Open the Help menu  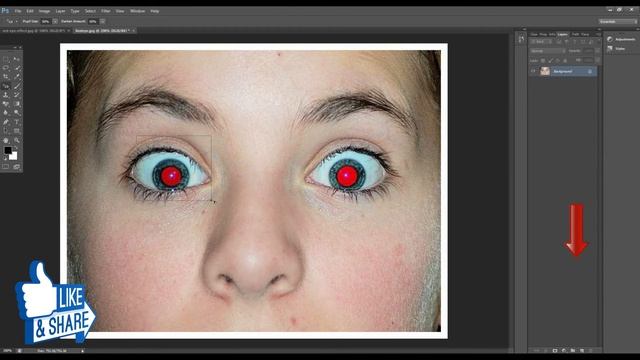coord(155,11)
